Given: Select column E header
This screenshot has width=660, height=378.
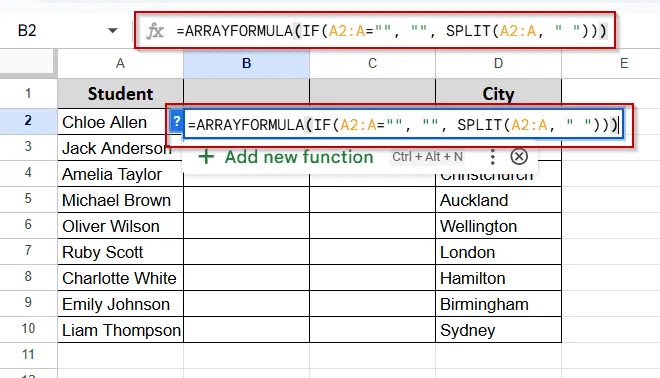Looking at the screenshot, I should pos(611,64).
